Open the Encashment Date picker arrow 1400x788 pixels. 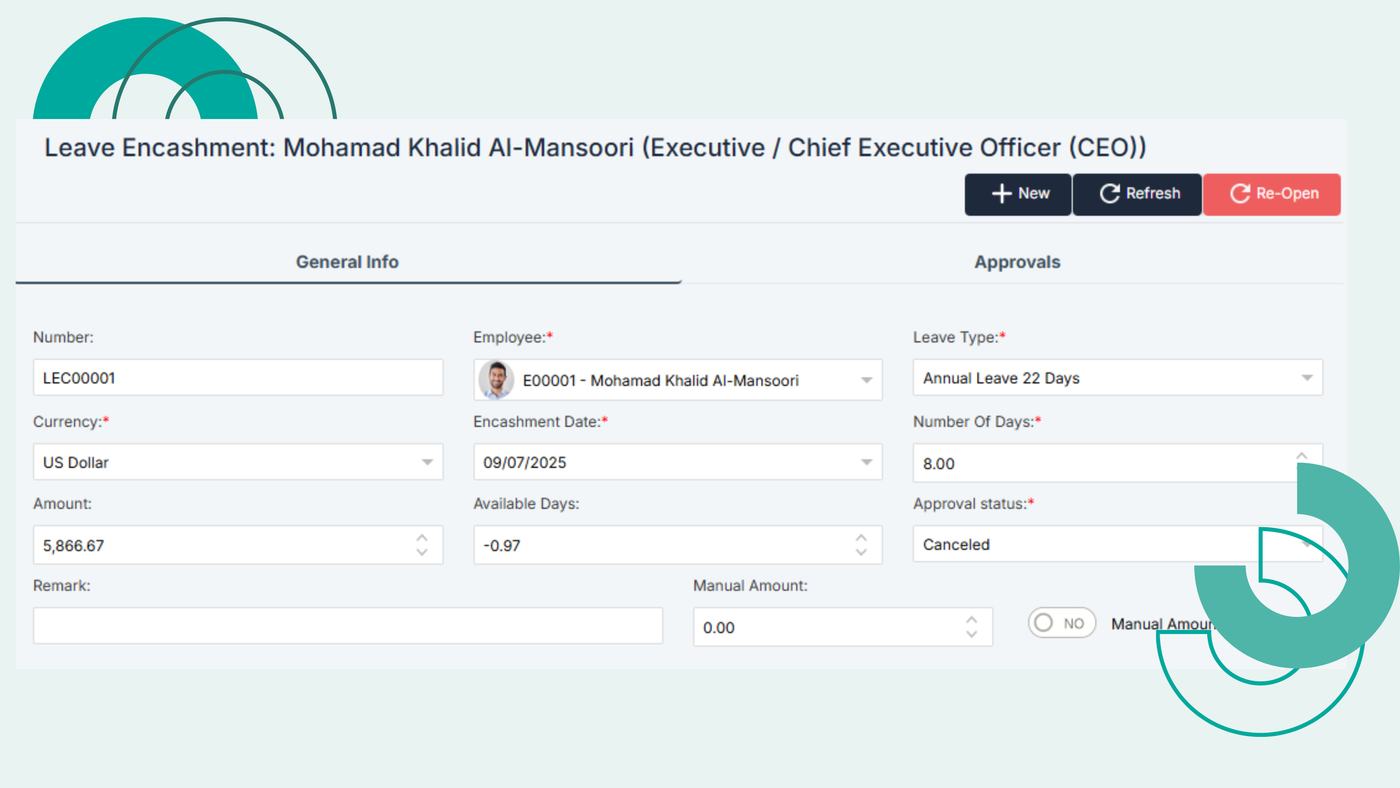(x=866, y=462)
